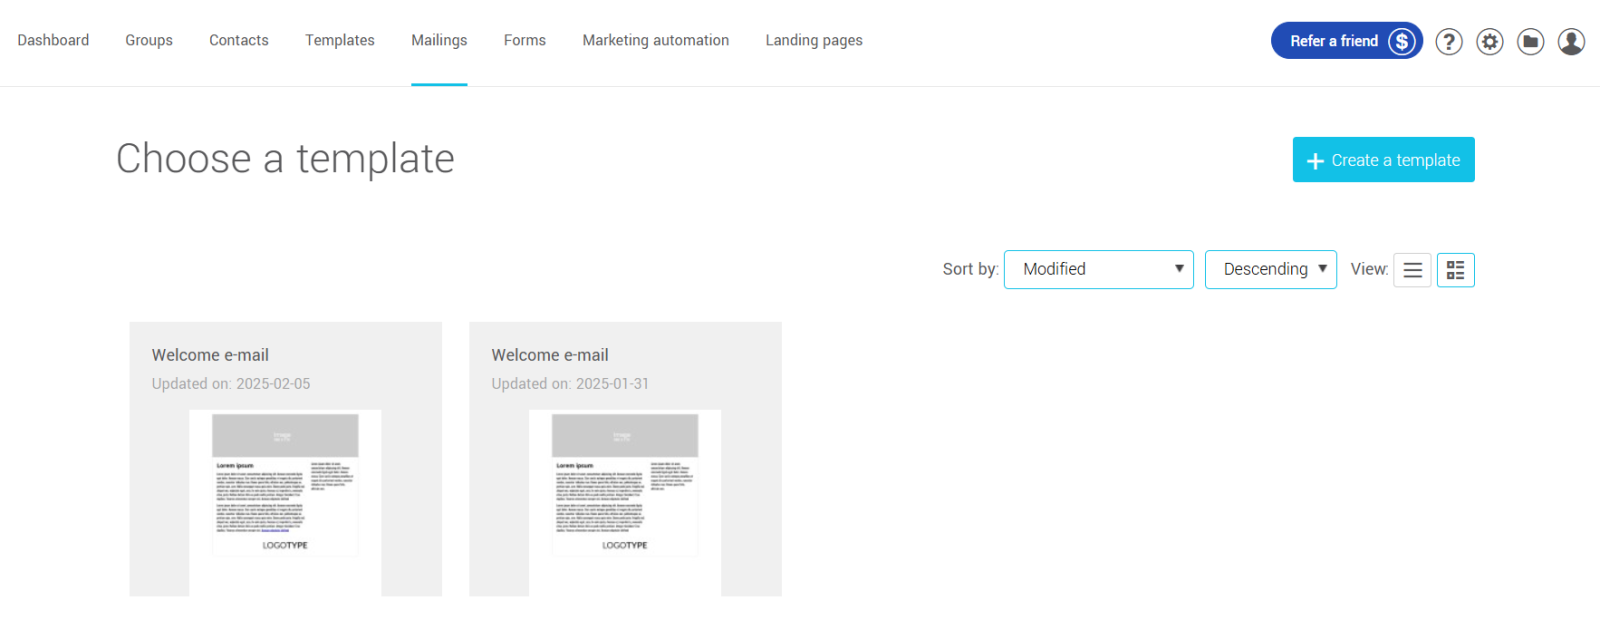Navigate to Contacts
The height and width of the screenshot is (620, 1600).
click(x=239, y=40)
